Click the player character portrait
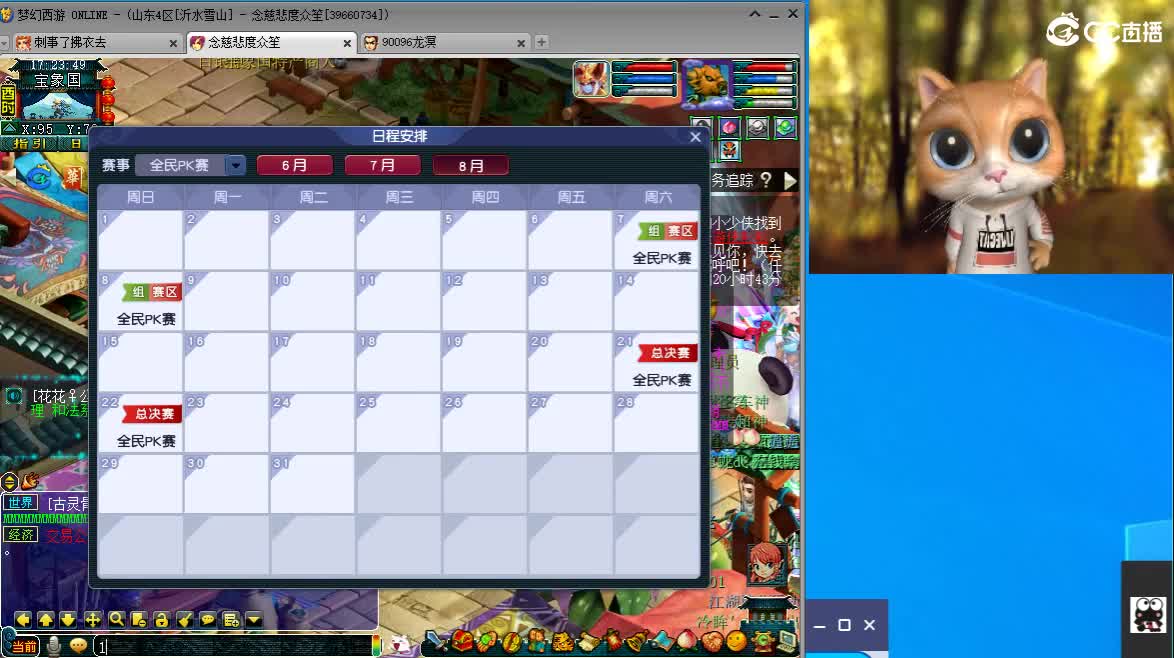This screenshot has height=658, width=1174. click(591, 79)
